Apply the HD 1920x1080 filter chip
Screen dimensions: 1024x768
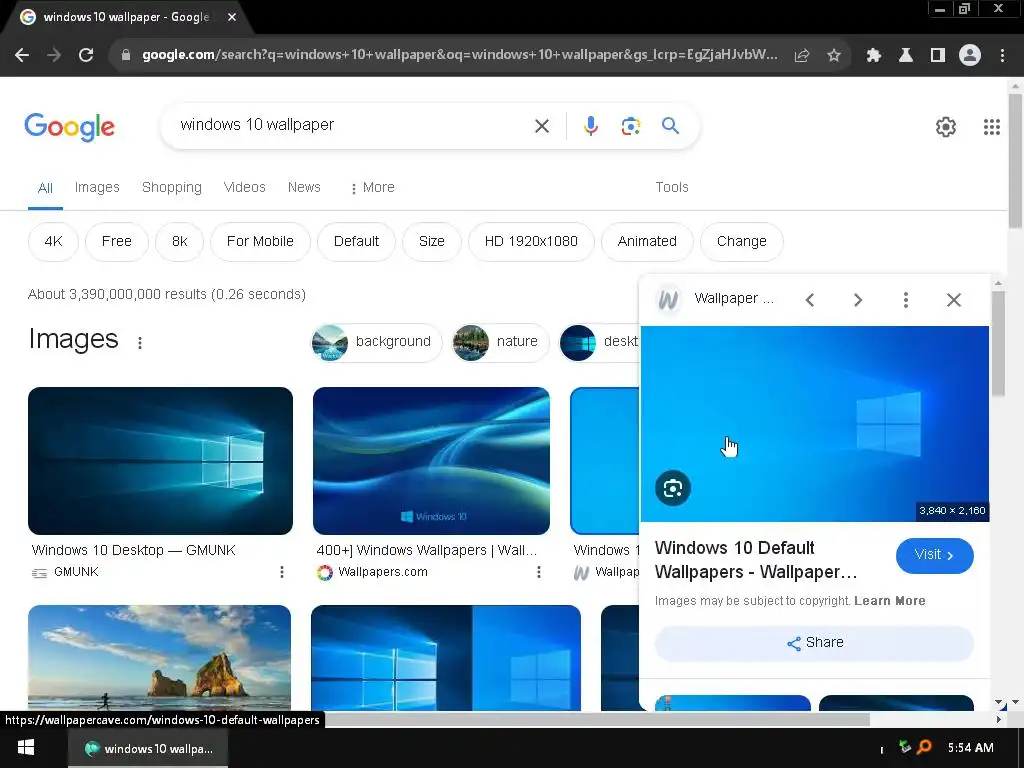[x=531, y=242]
